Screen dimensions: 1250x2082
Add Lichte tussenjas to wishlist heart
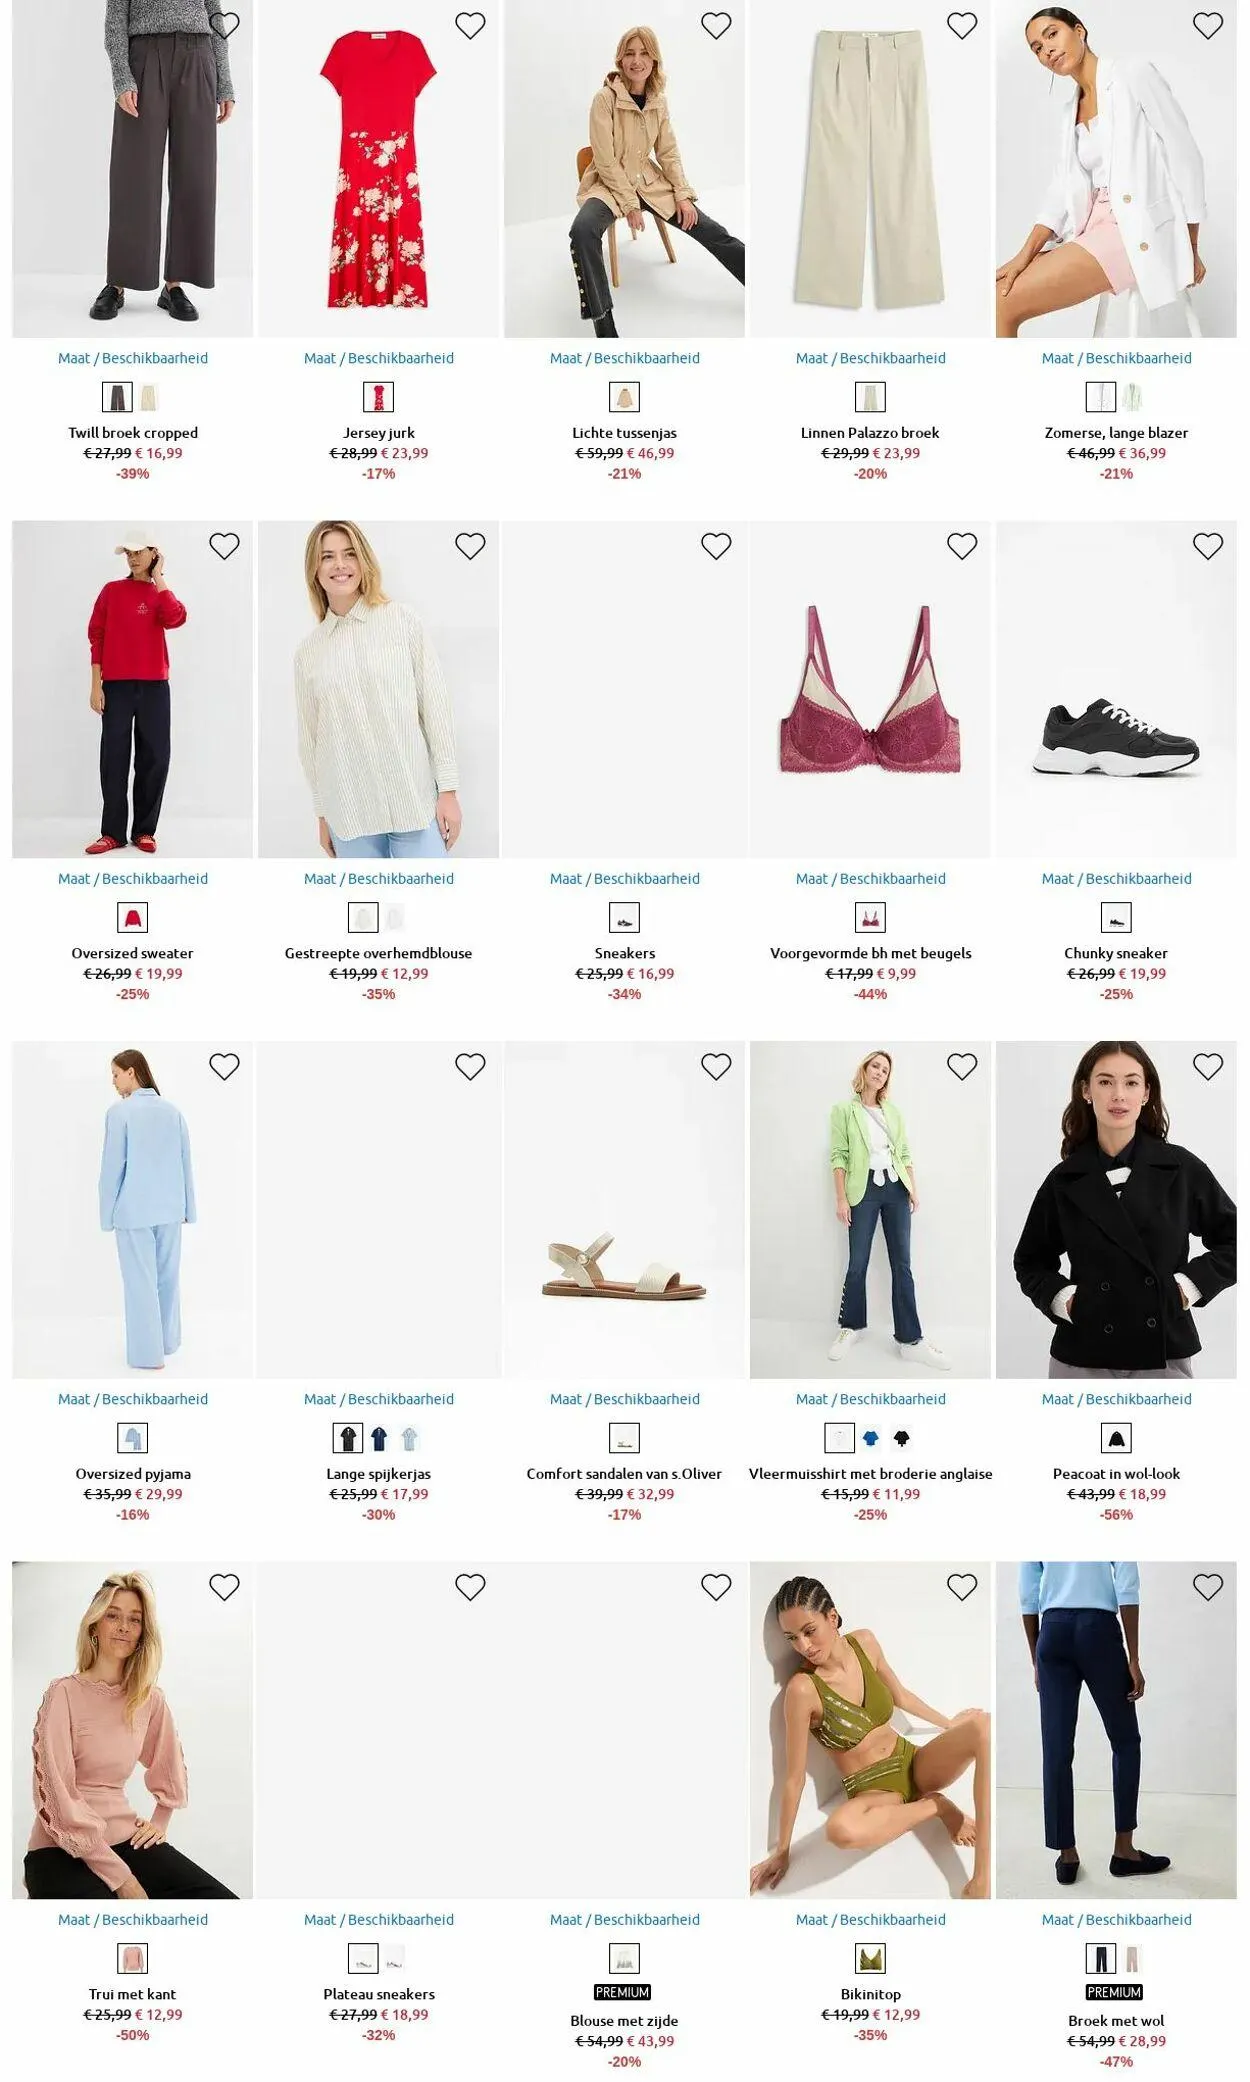coord(716,26)
